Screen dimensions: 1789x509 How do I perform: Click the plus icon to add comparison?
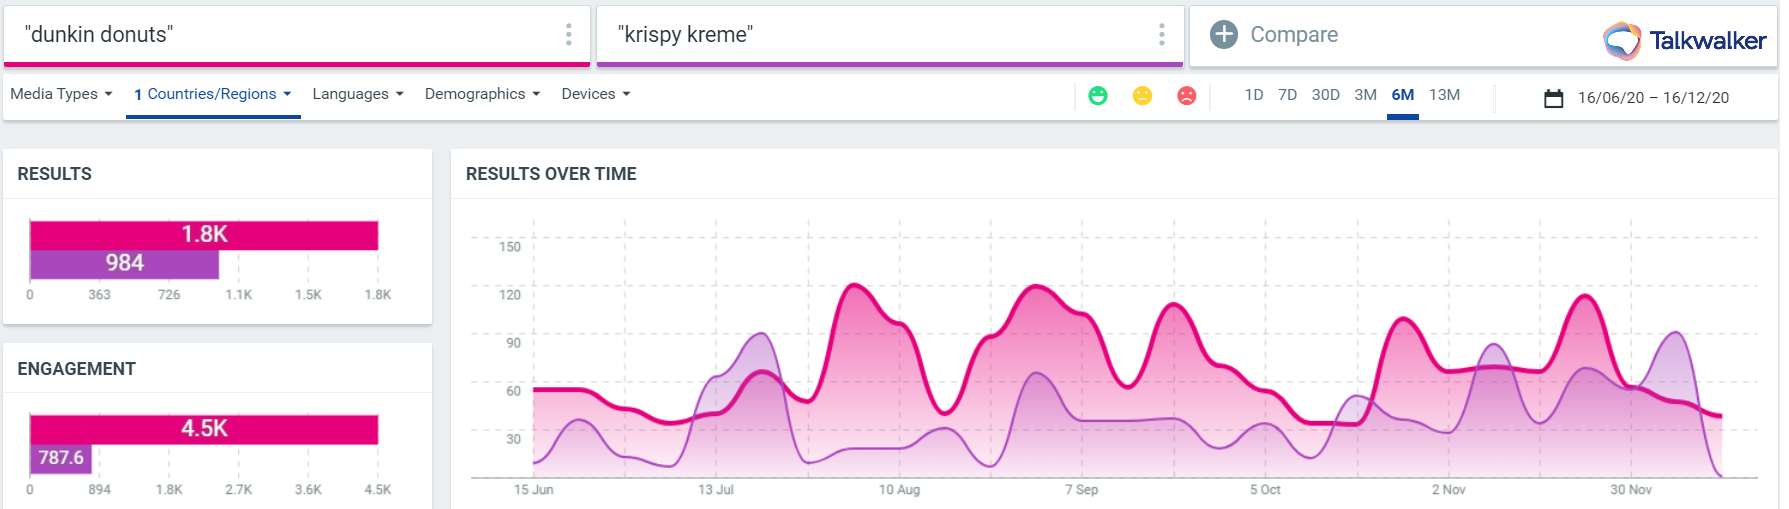(1223, 35)
